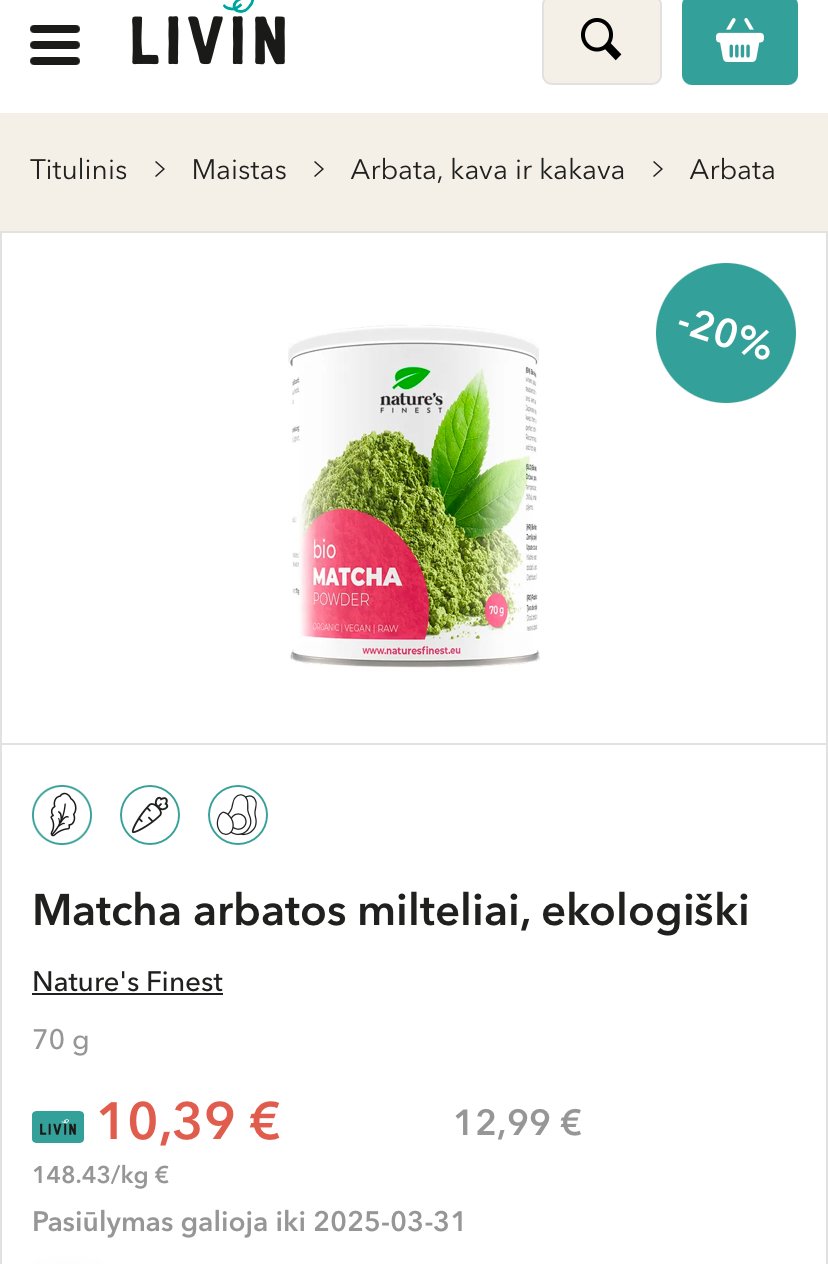The width and height of the screenshot is (828, 1264).
Task: Open the Arbata breadcrumb category
Action: 732,170
